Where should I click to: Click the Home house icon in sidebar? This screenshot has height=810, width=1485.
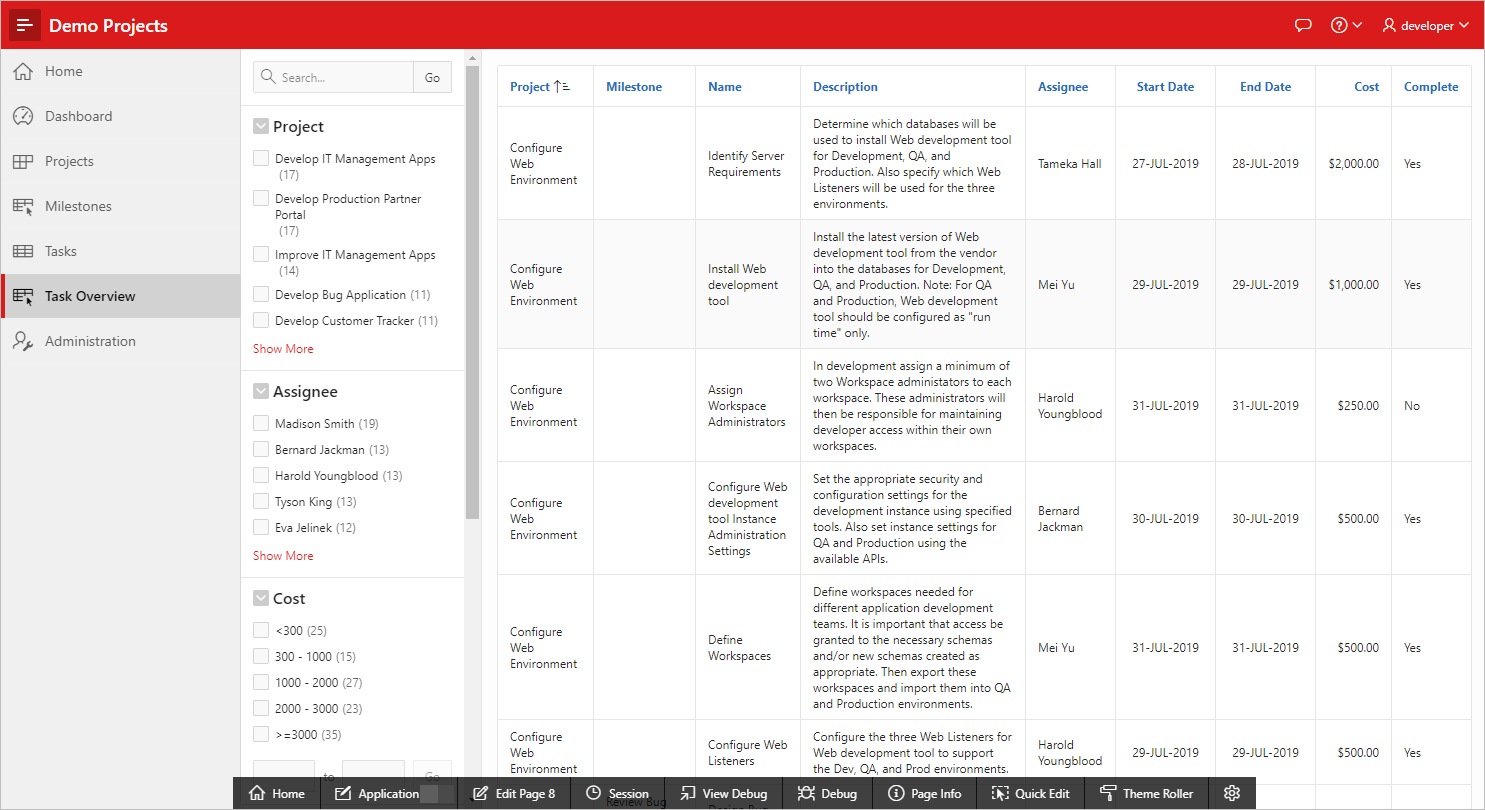tap(23, 71)
